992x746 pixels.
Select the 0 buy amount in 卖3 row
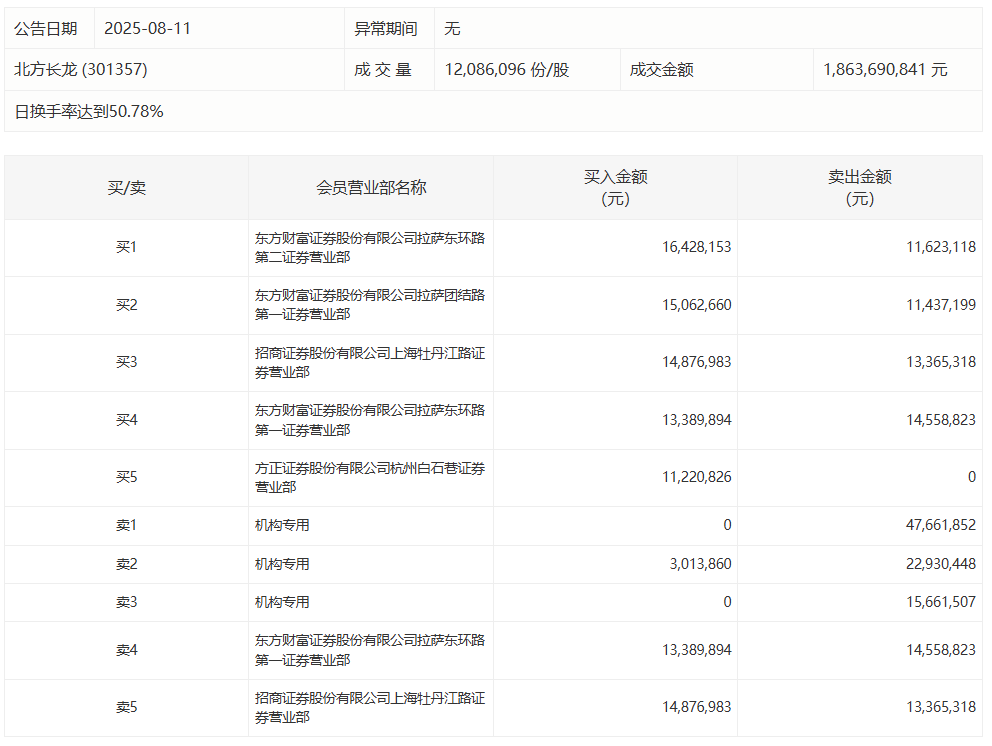point(727,602)
